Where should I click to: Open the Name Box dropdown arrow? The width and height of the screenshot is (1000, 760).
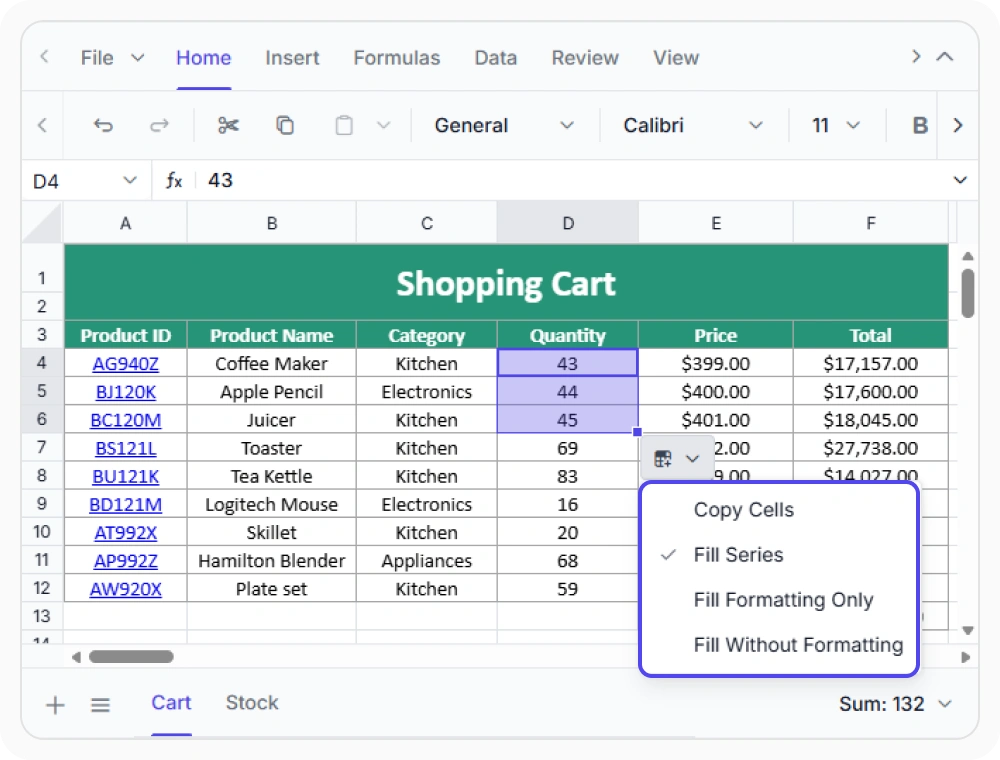pos(129,181)
